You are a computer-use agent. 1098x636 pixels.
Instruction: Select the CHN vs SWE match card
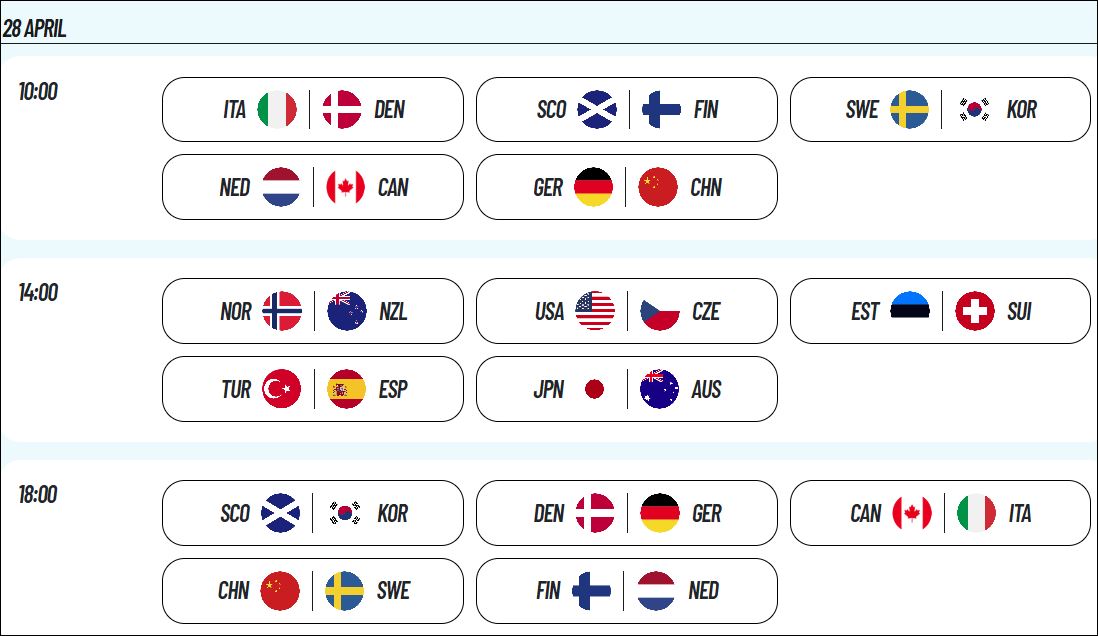tap(312, 590)
